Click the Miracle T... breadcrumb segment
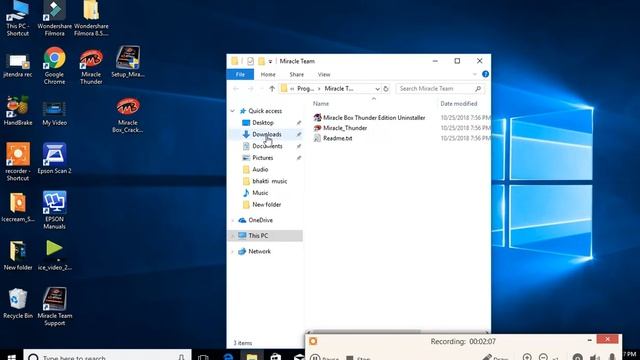This screenshot has width=640, height=360. pyautogui.click(x=339, y=89)
